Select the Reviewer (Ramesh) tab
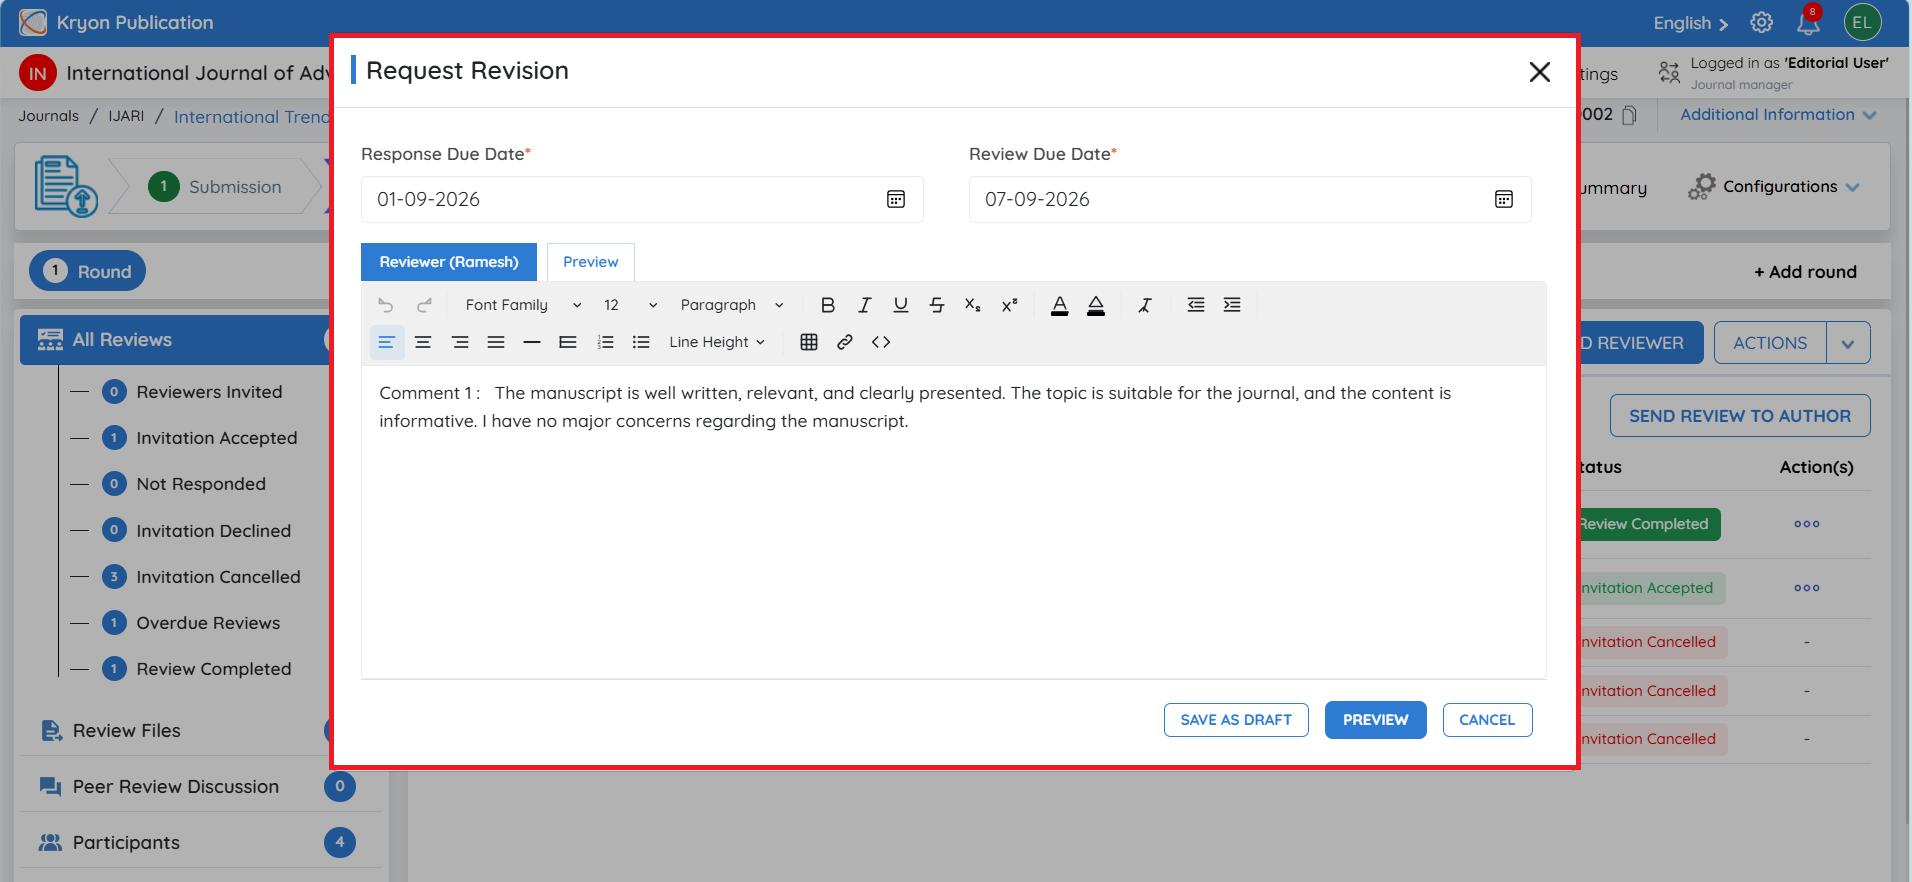1912x882 pixels. tap(449, 262)
